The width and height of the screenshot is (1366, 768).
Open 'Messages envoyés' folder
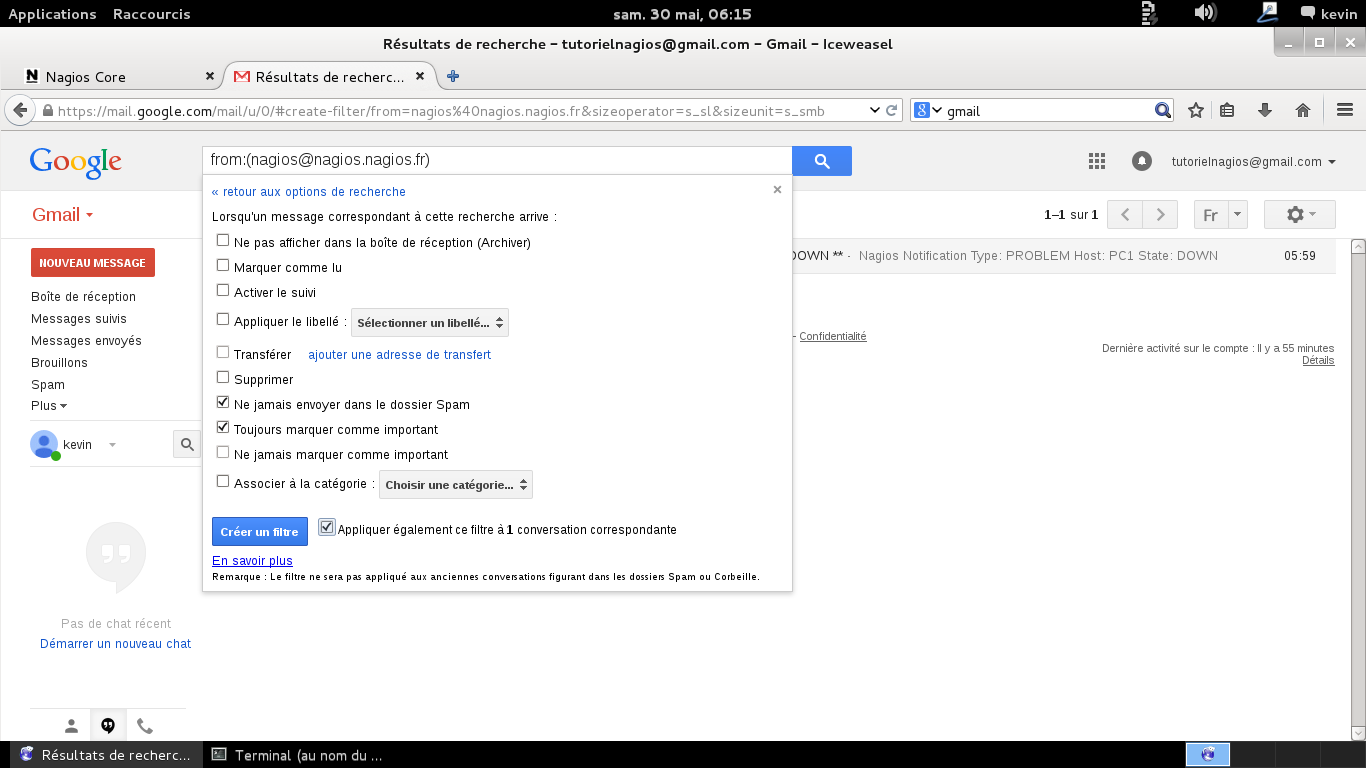(86, 341)
